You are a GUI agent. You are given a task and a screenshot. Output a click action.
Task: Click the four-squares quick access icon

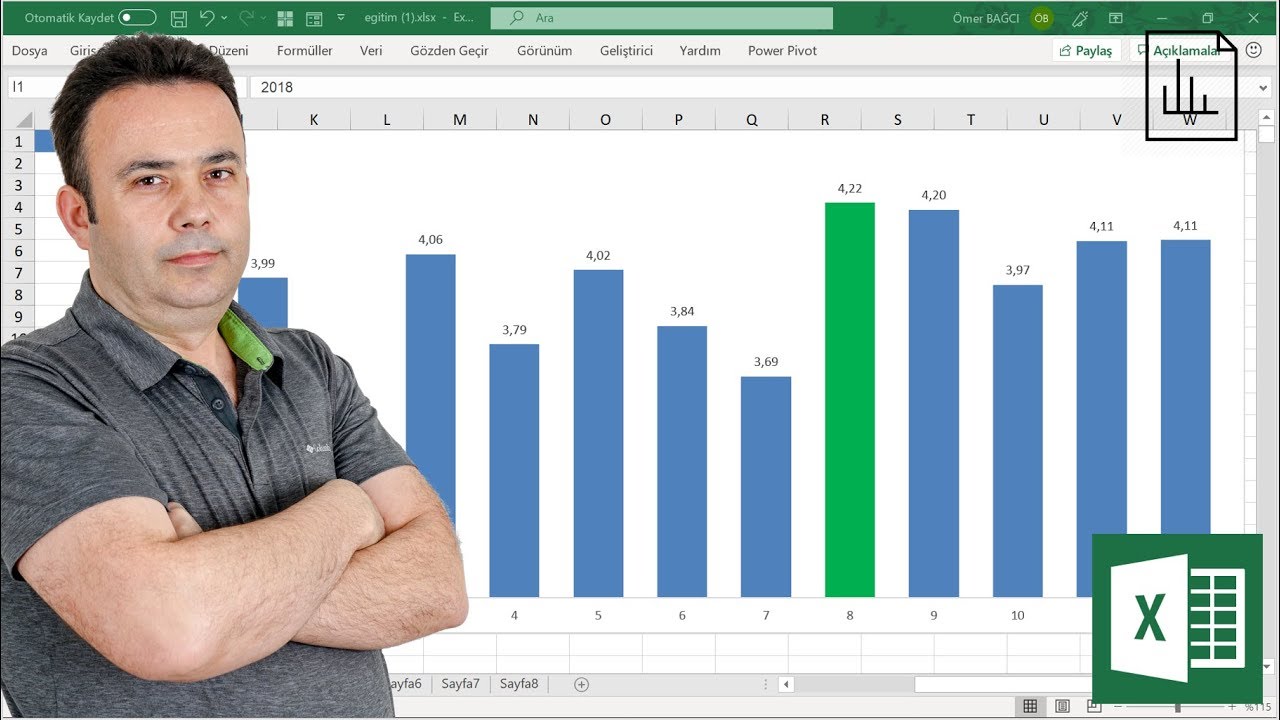[x=285, y=18]
